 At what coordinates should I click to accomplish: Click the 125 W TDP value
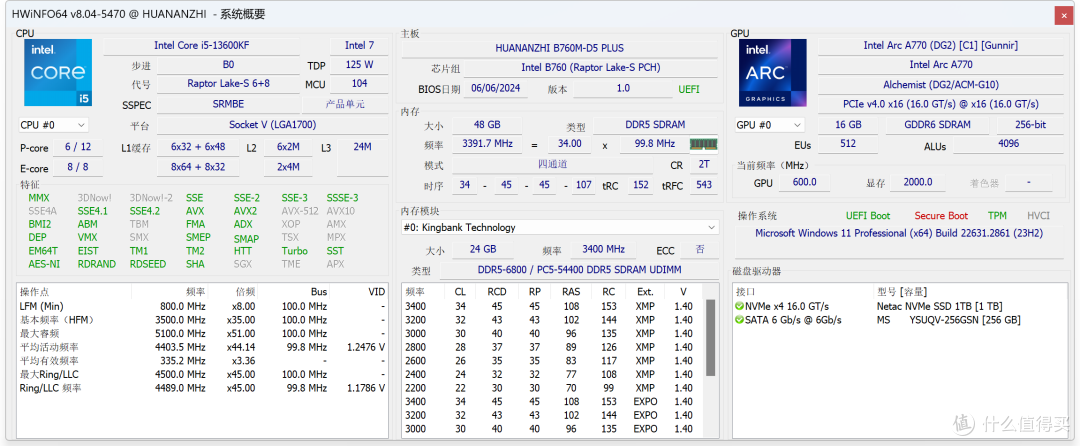click(x=360, y=65)
